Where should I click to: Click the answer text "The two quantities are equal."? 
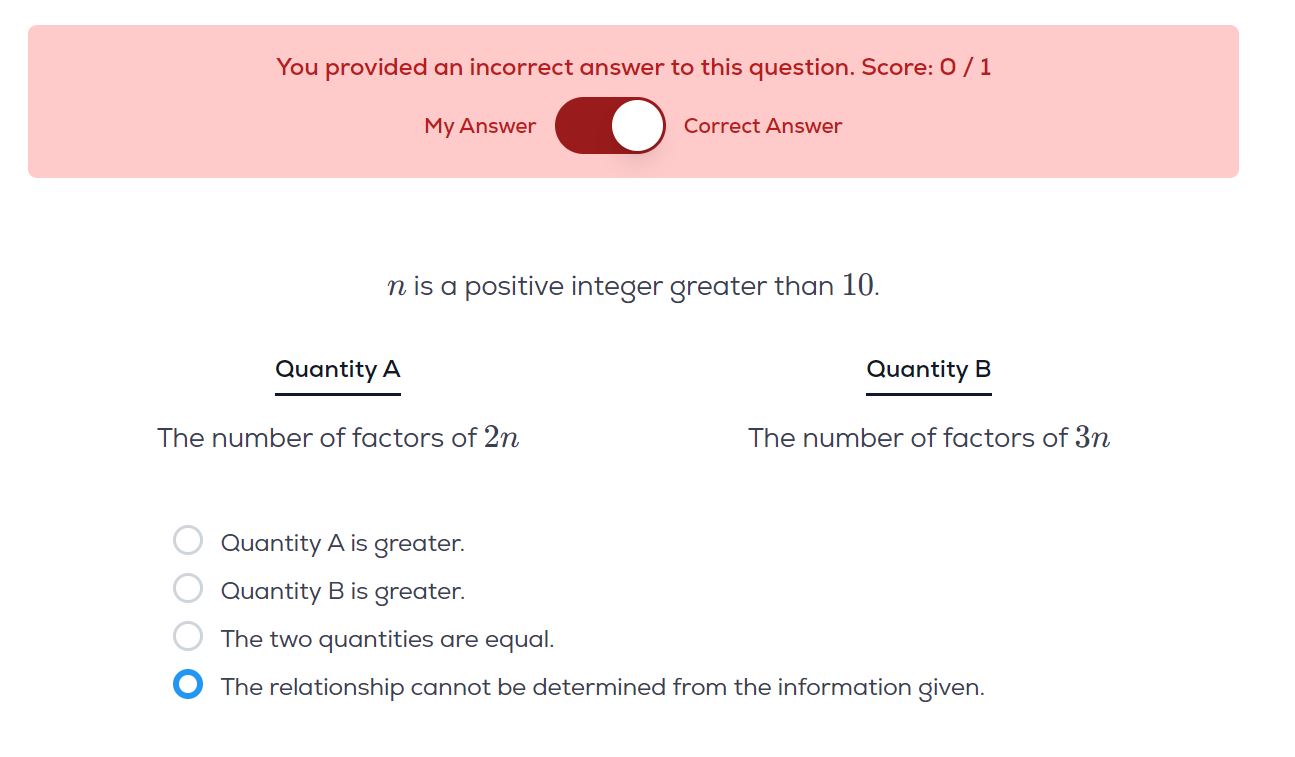(x=387, y=639)
